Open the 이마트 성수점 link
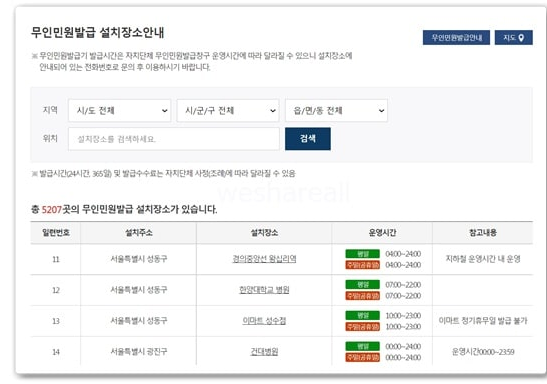 [264, 321]
